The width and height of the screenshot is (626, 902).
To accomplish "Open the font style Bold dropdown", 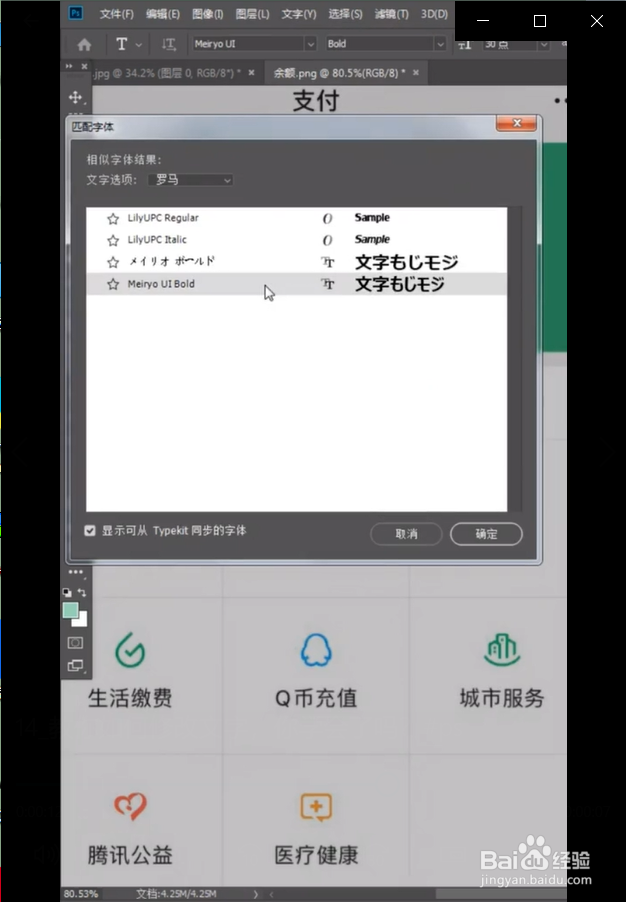I will [440, 44].
